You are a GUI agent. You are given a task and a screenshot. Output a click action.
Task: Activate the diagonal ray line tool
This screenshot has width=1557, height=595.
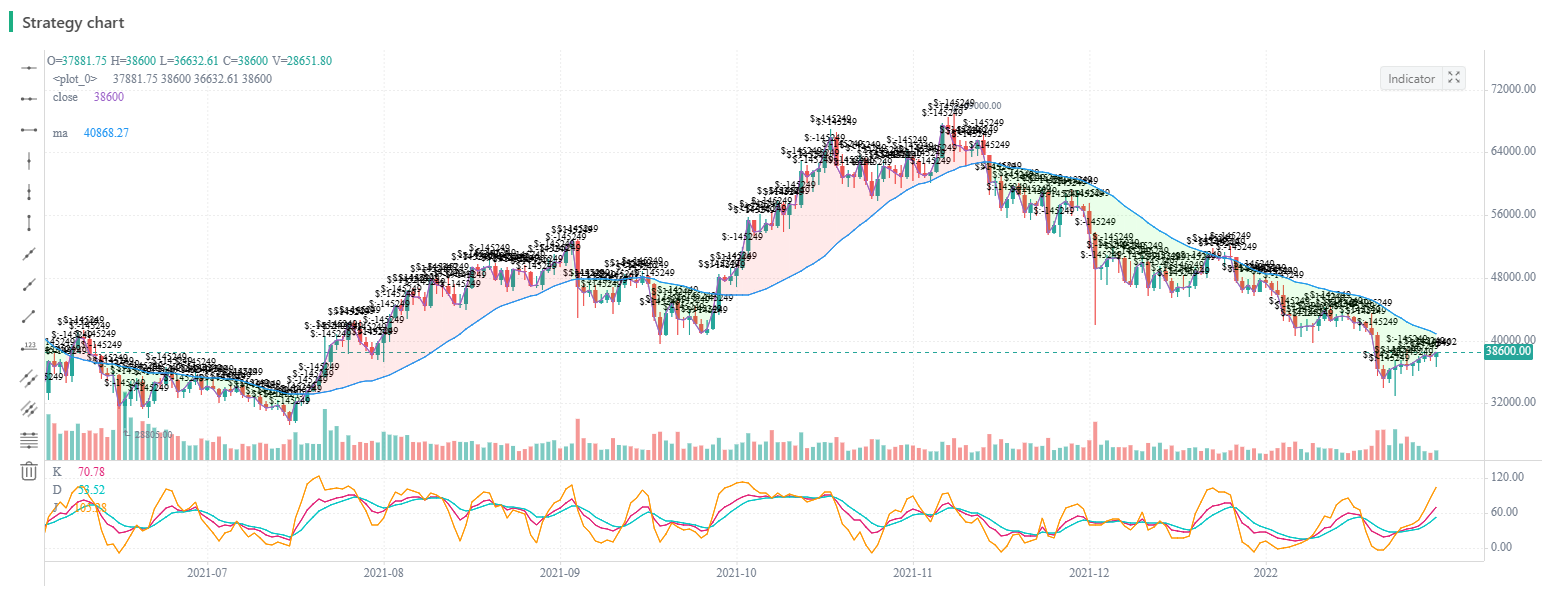[x=29, y=285]
